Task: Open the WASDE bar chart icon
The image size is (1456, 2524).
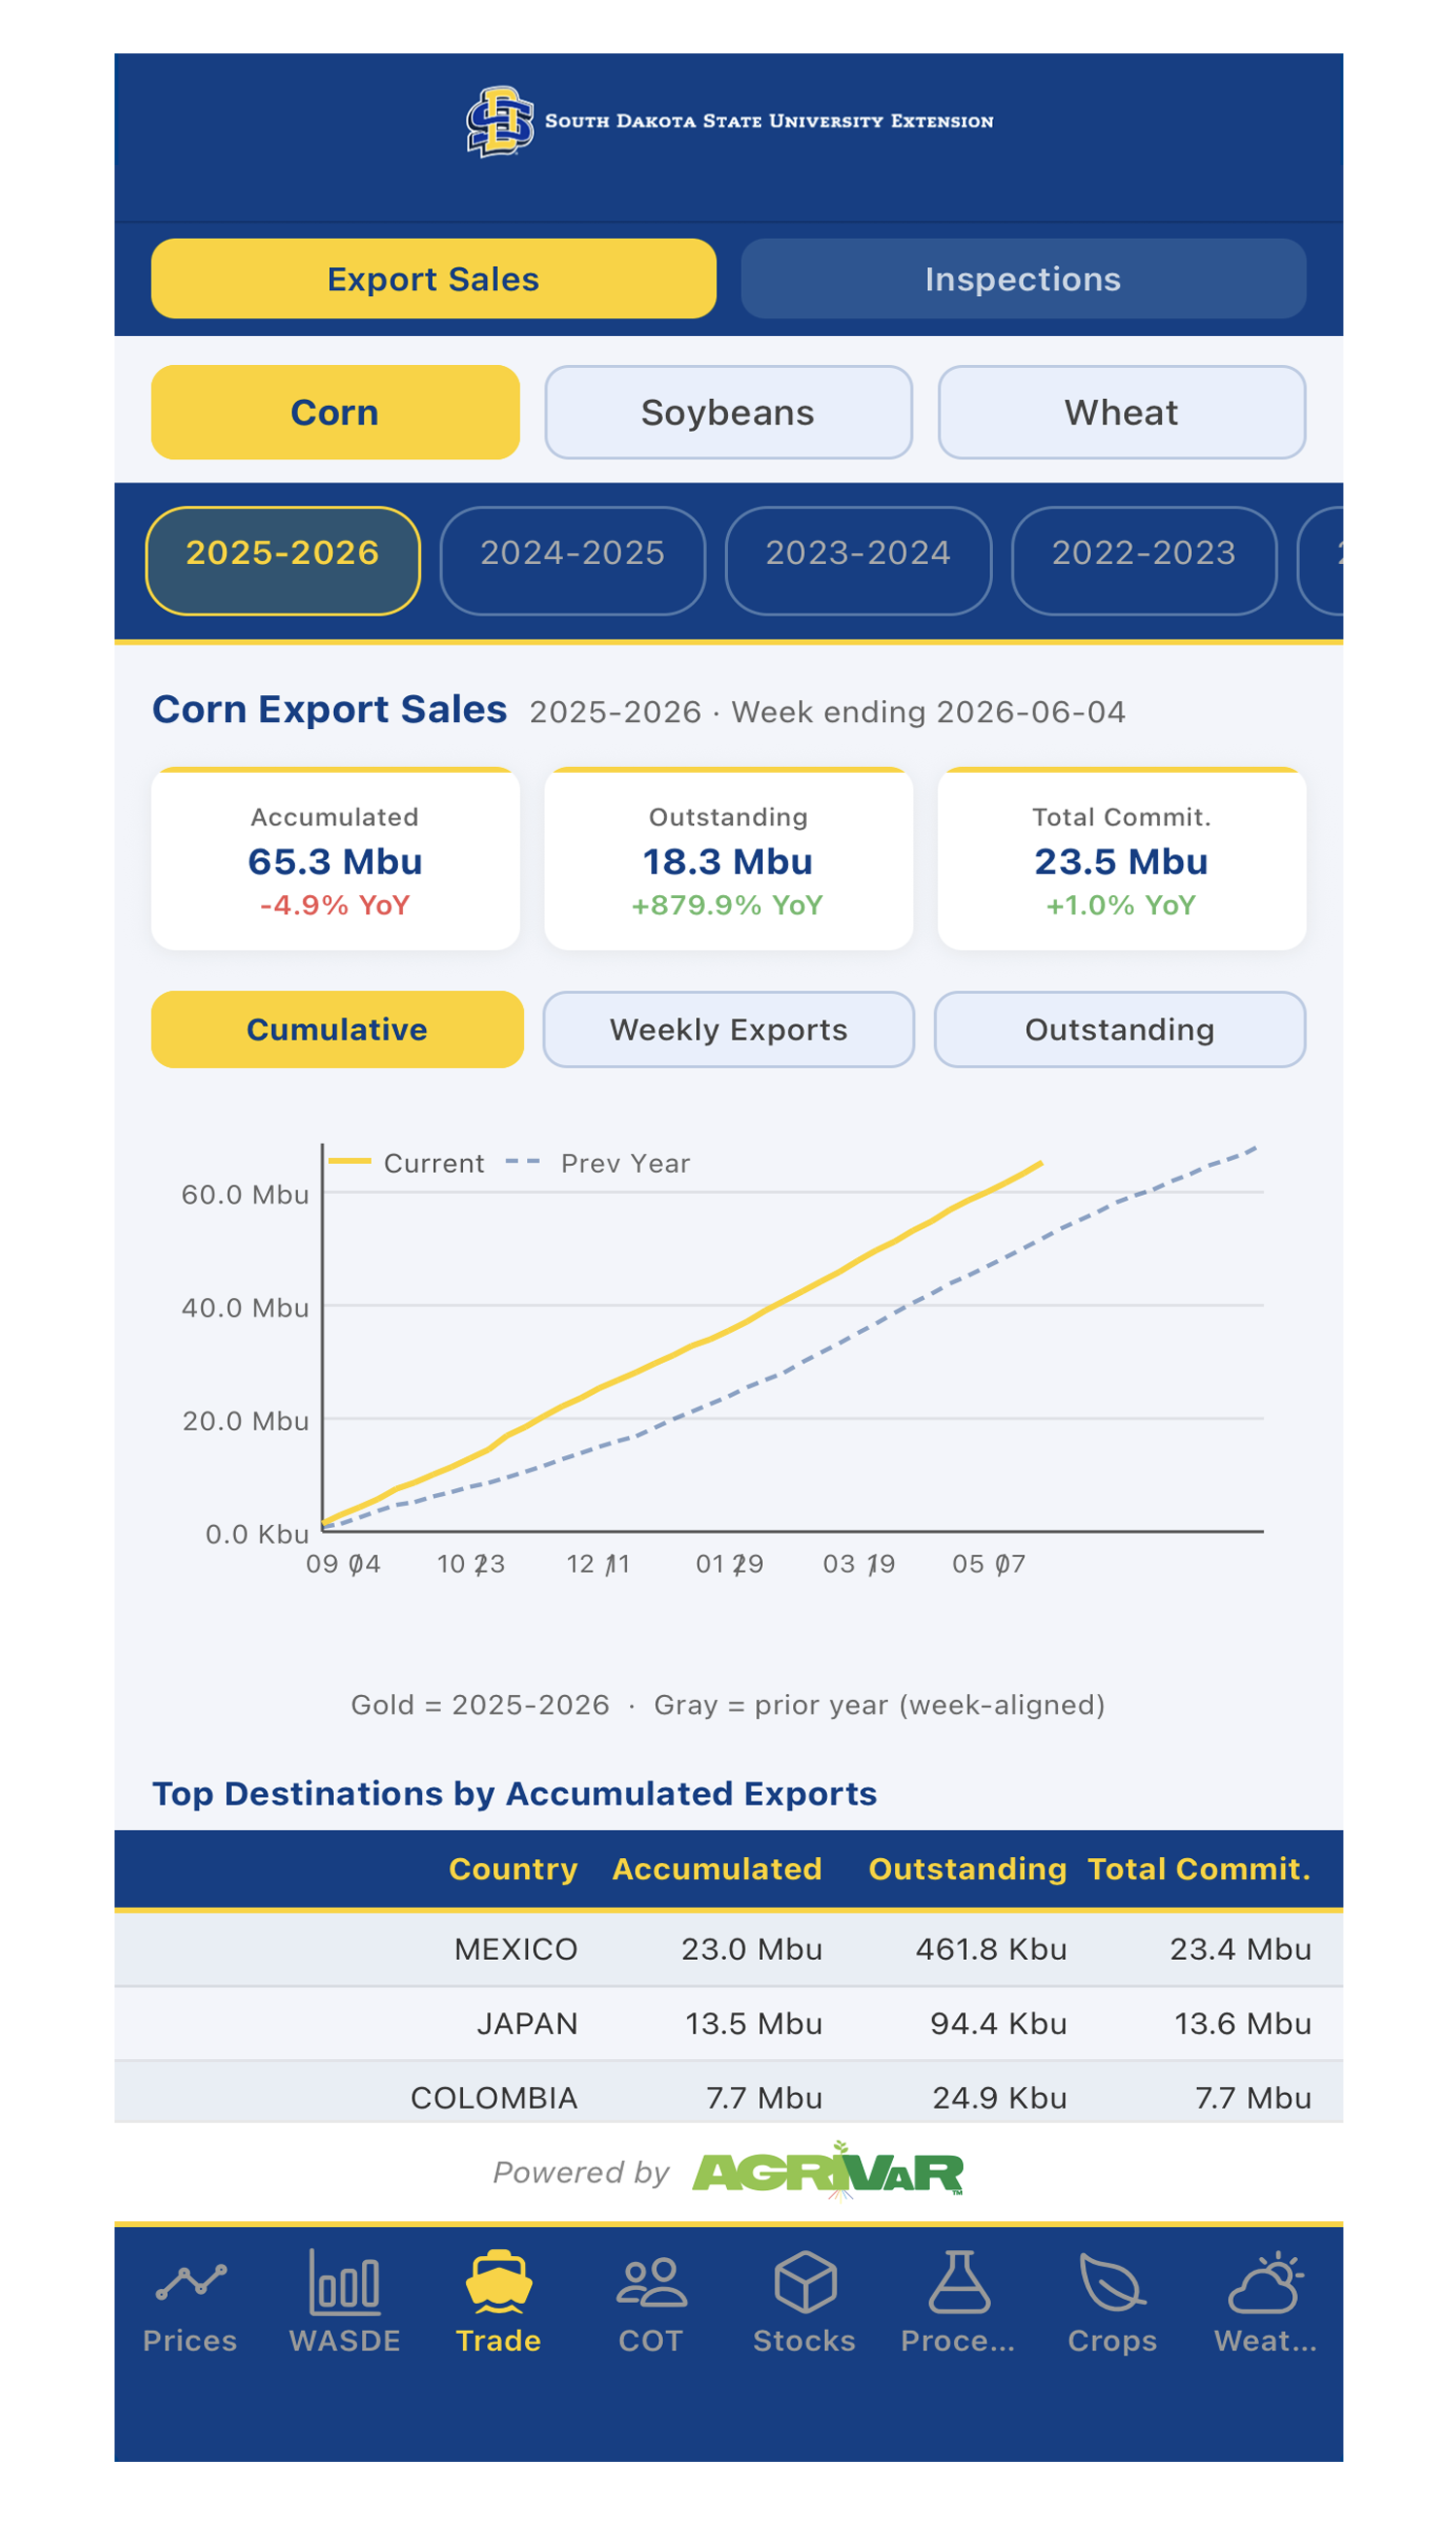Action: click(x=344, y=2283)
